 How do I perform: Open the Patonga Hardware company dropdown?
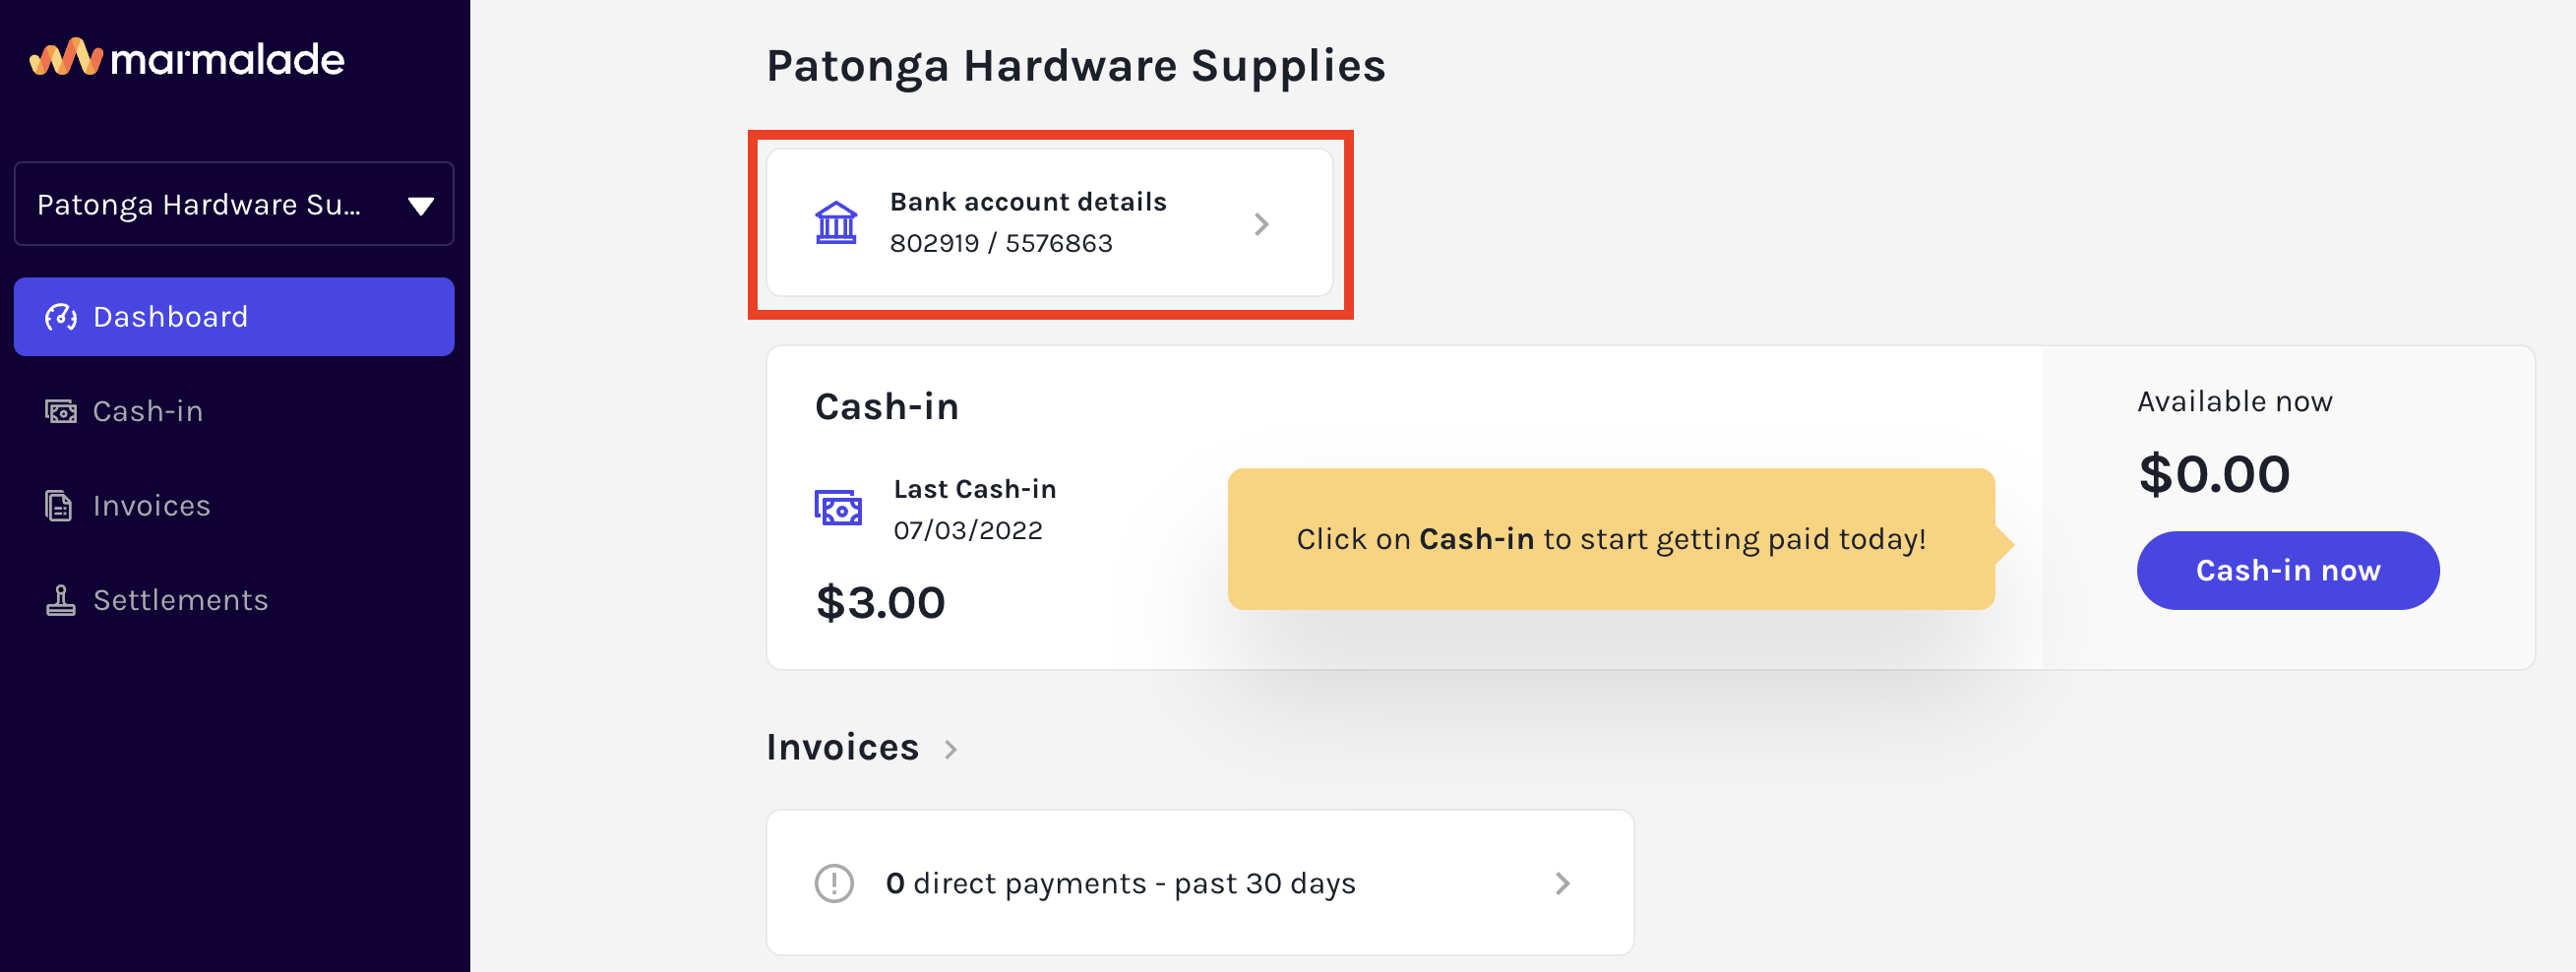click(x=234, y=204)
